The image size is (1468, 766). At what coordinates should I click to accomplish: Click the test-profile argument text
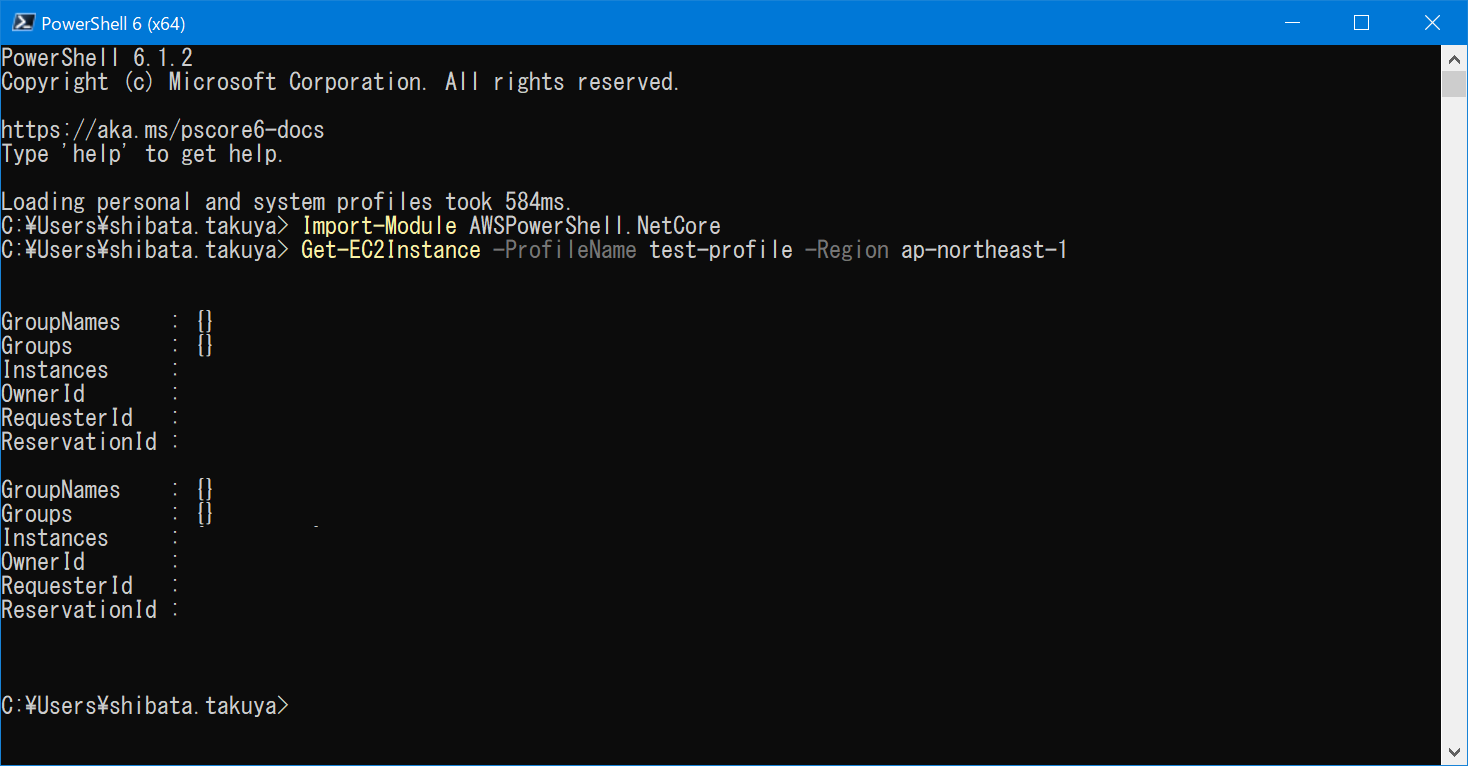[719, 249]
